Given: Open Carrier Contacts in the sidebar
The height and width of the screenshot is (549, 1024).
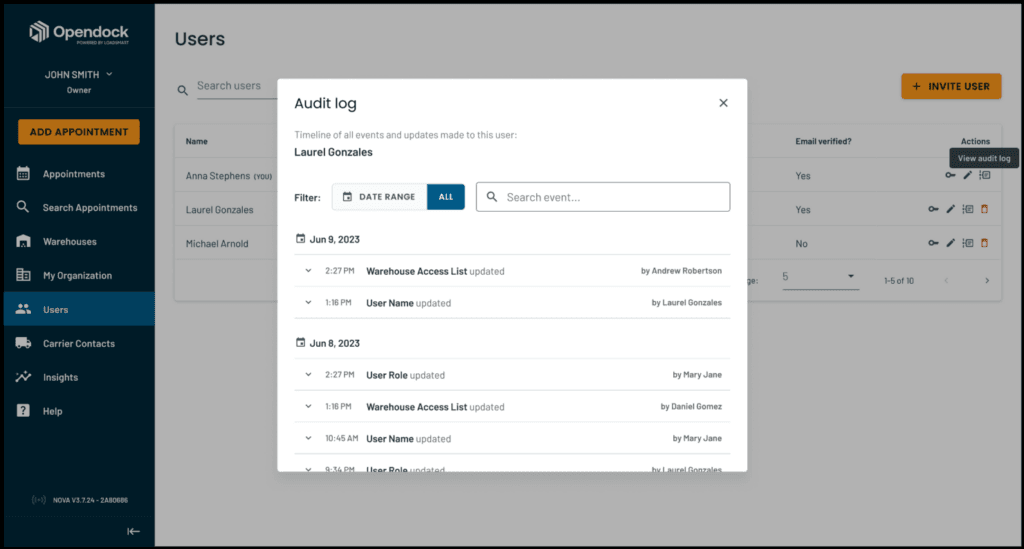Looking at the screenshot, I should click(78, 343).
